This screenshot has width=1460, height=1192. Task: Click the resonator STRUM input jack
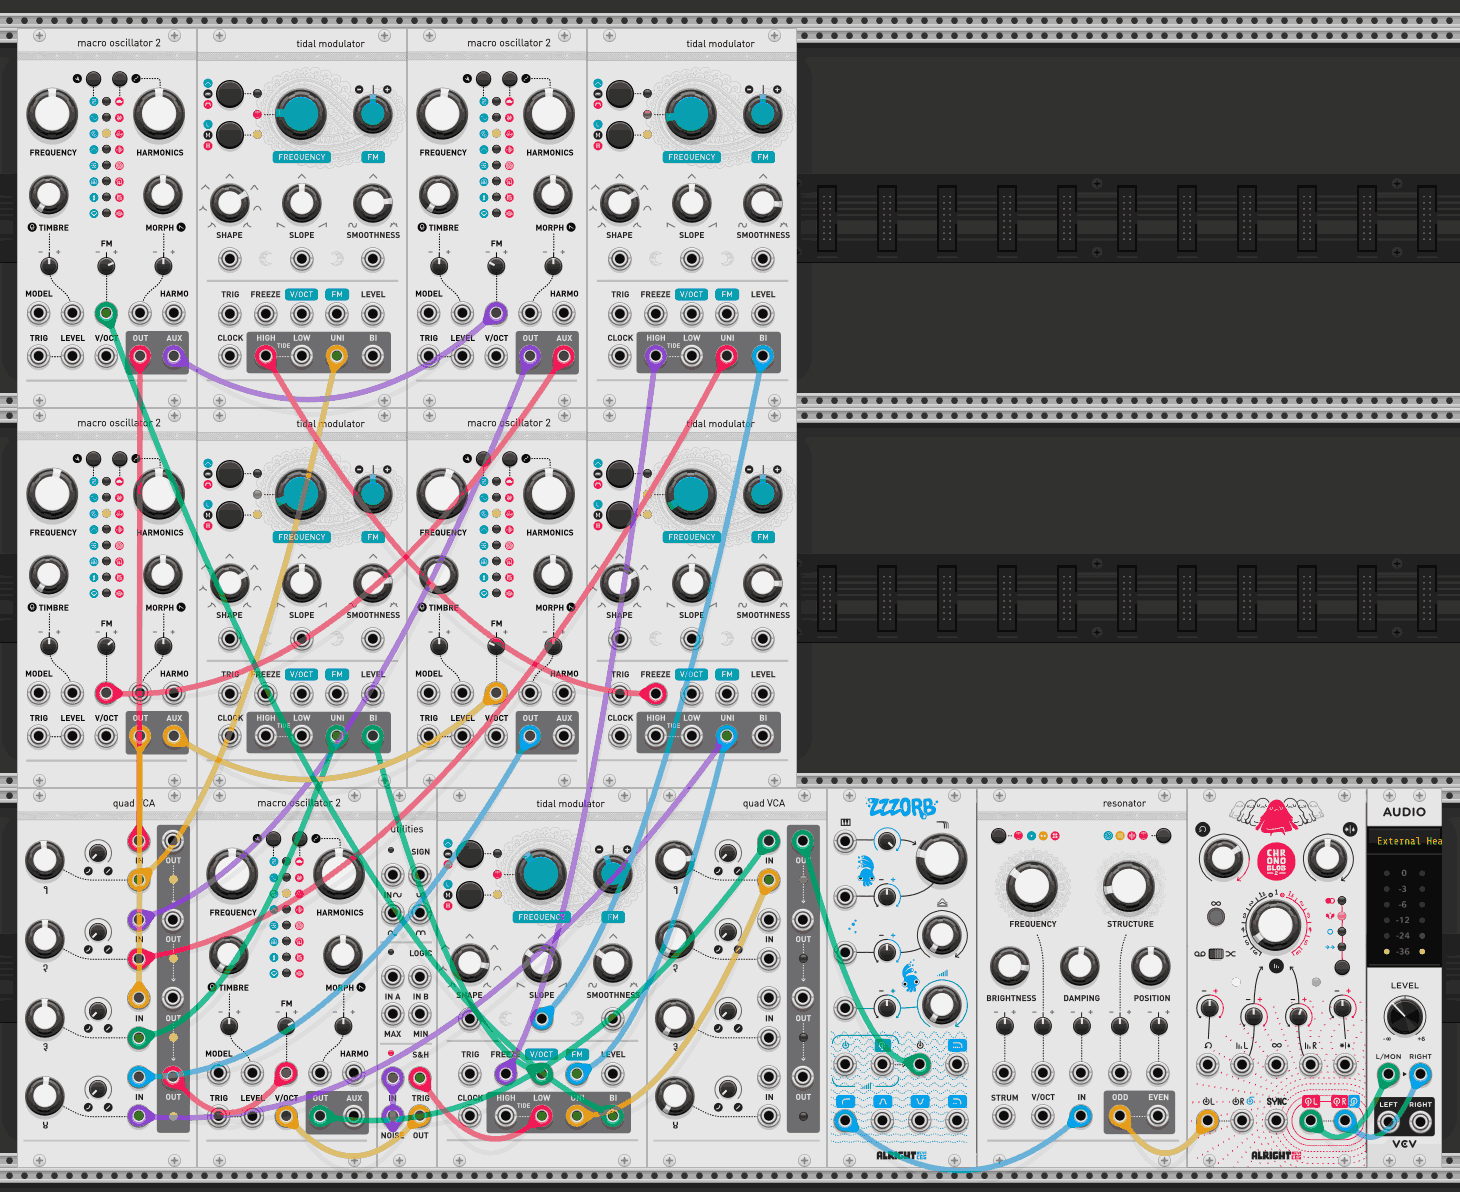coord(1003,1117)
